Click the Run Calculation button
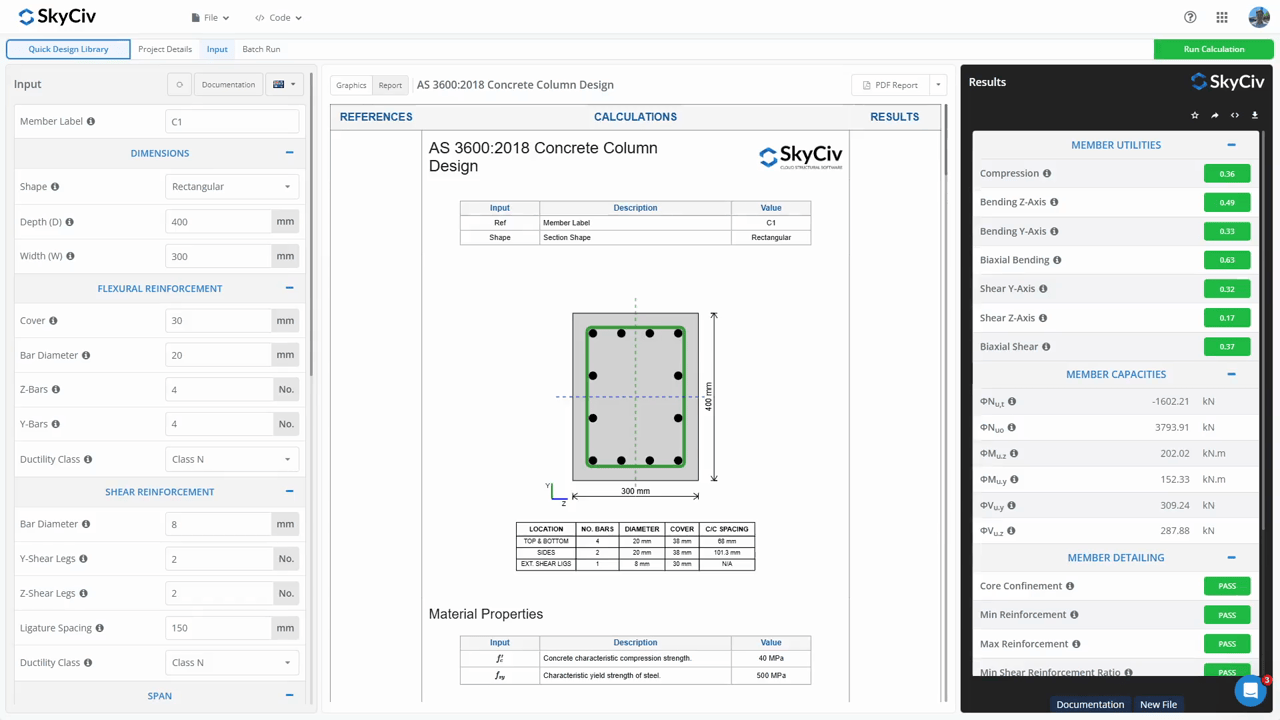The image size is (1280, 720). [1214, 49]
